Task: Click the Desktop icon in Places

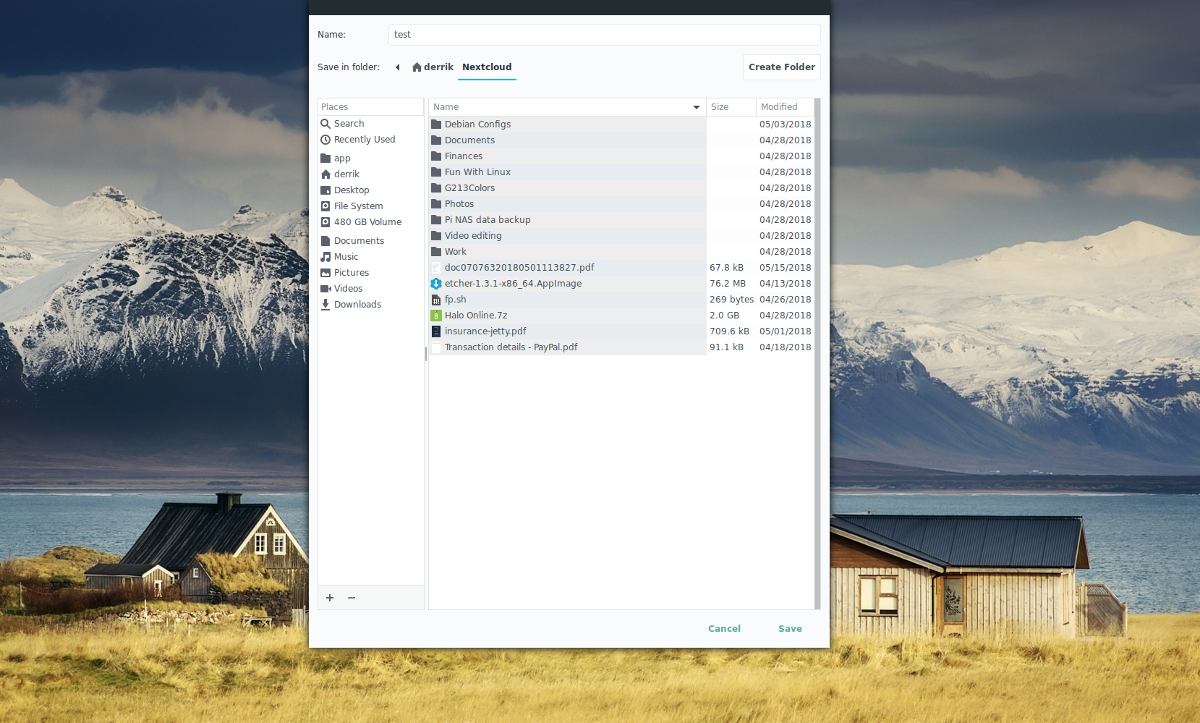Action: (325, 190)
